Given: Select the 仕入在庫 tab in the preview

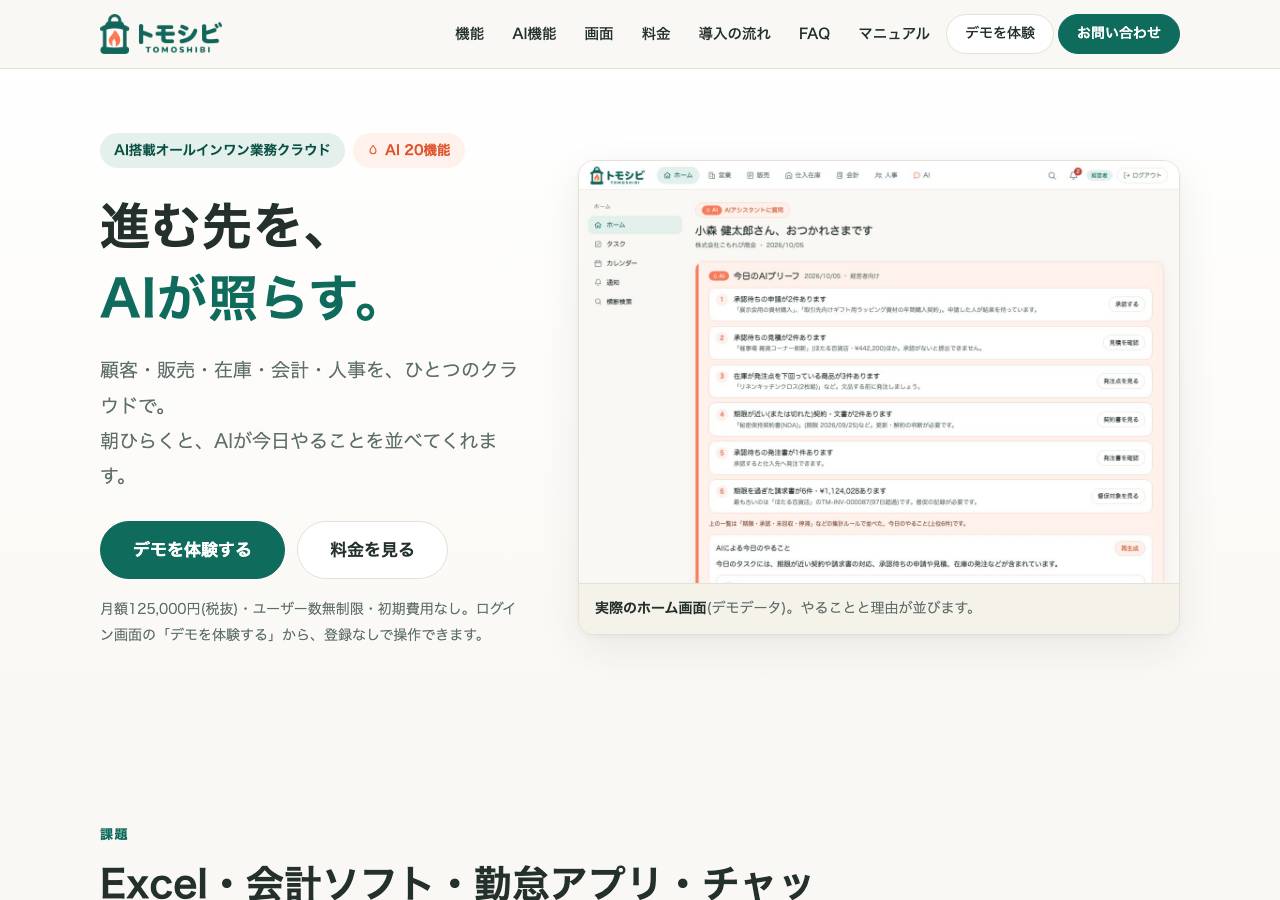Looking at the screenshot, I should click(x=803, y=175).
